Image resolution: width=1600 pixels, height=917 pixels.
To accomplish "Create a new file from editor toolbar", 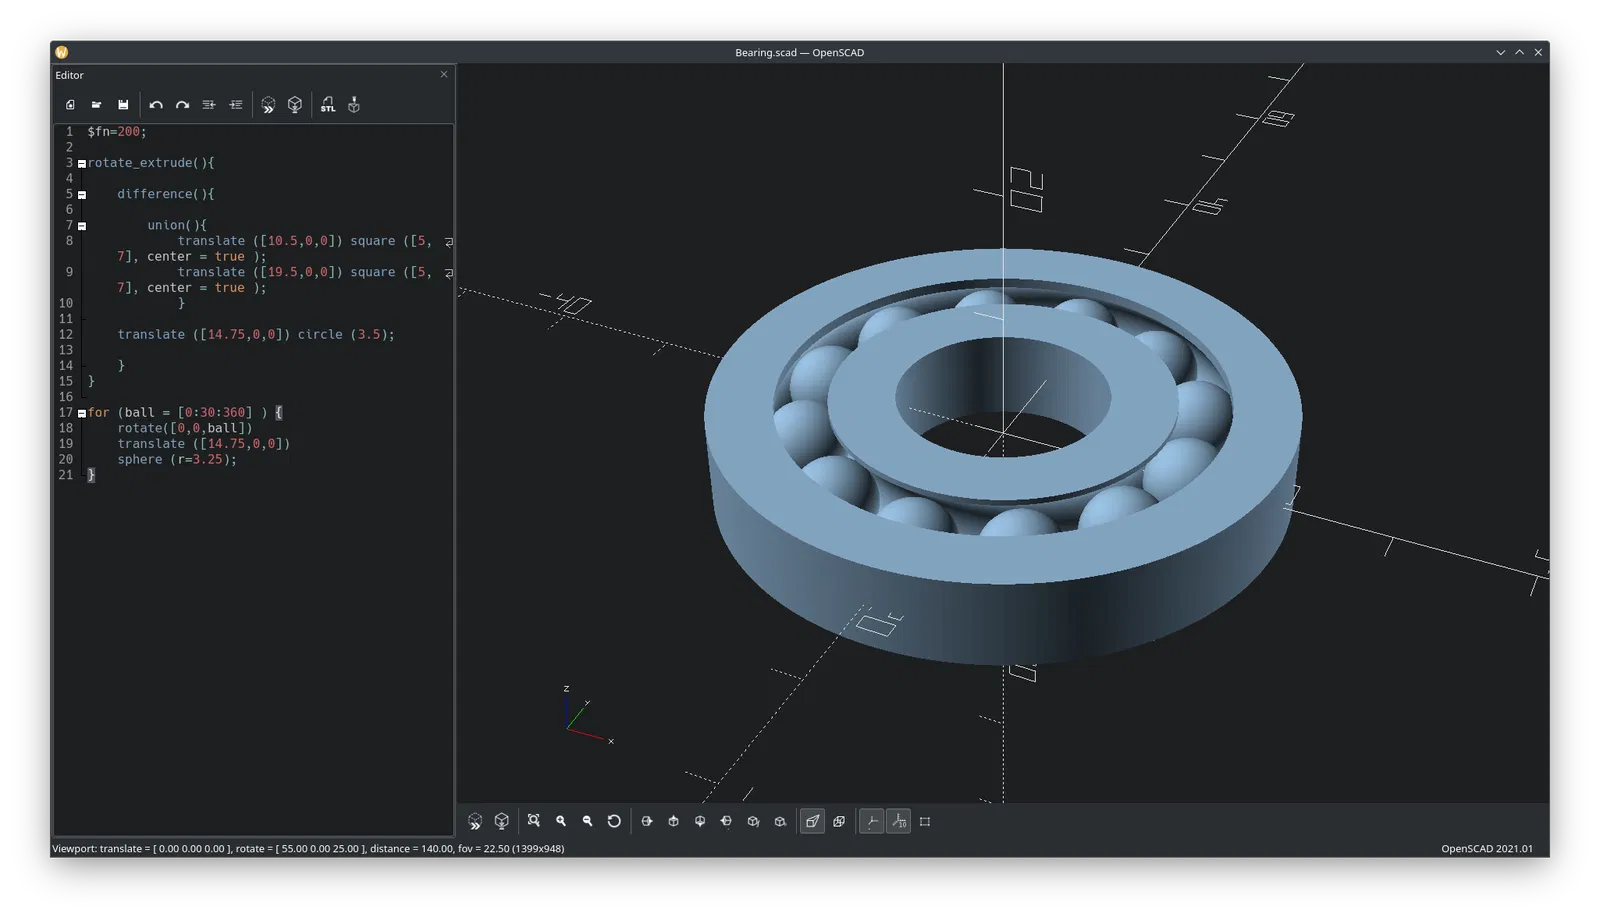I will pos(70,105).
